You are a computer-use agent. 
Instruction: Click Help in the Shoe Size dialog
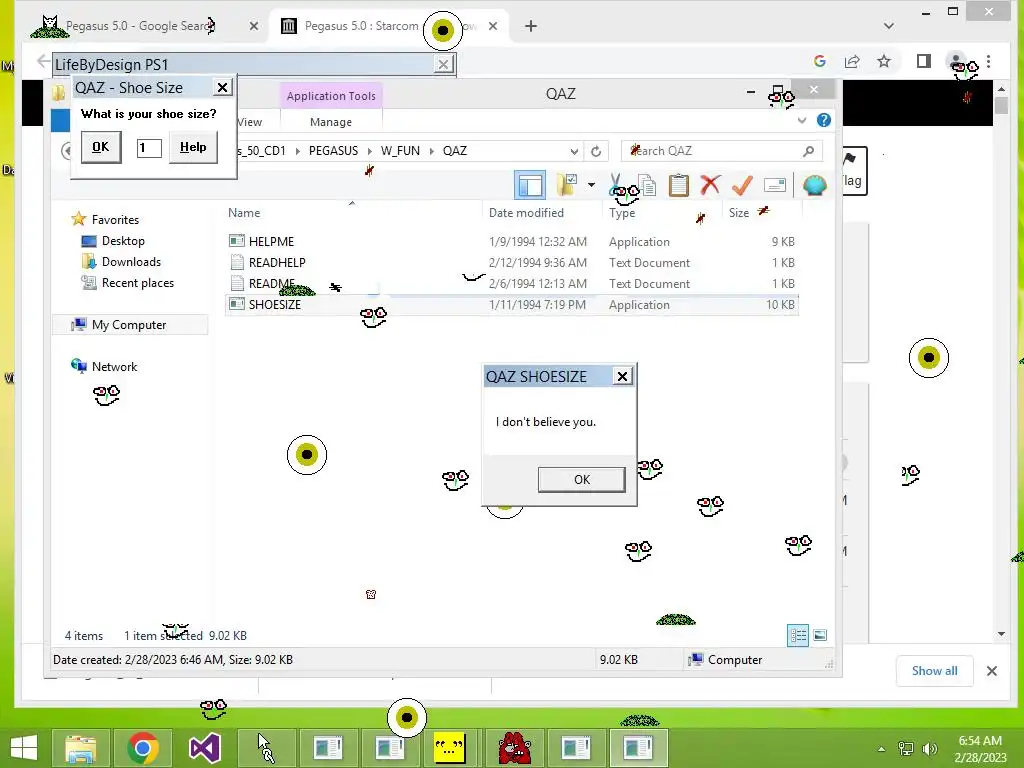pos(193,147)
